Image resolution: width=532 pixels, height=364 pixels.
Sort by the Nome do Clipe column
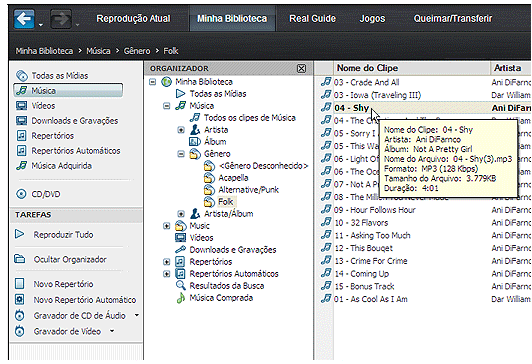(x=412, y=68)
